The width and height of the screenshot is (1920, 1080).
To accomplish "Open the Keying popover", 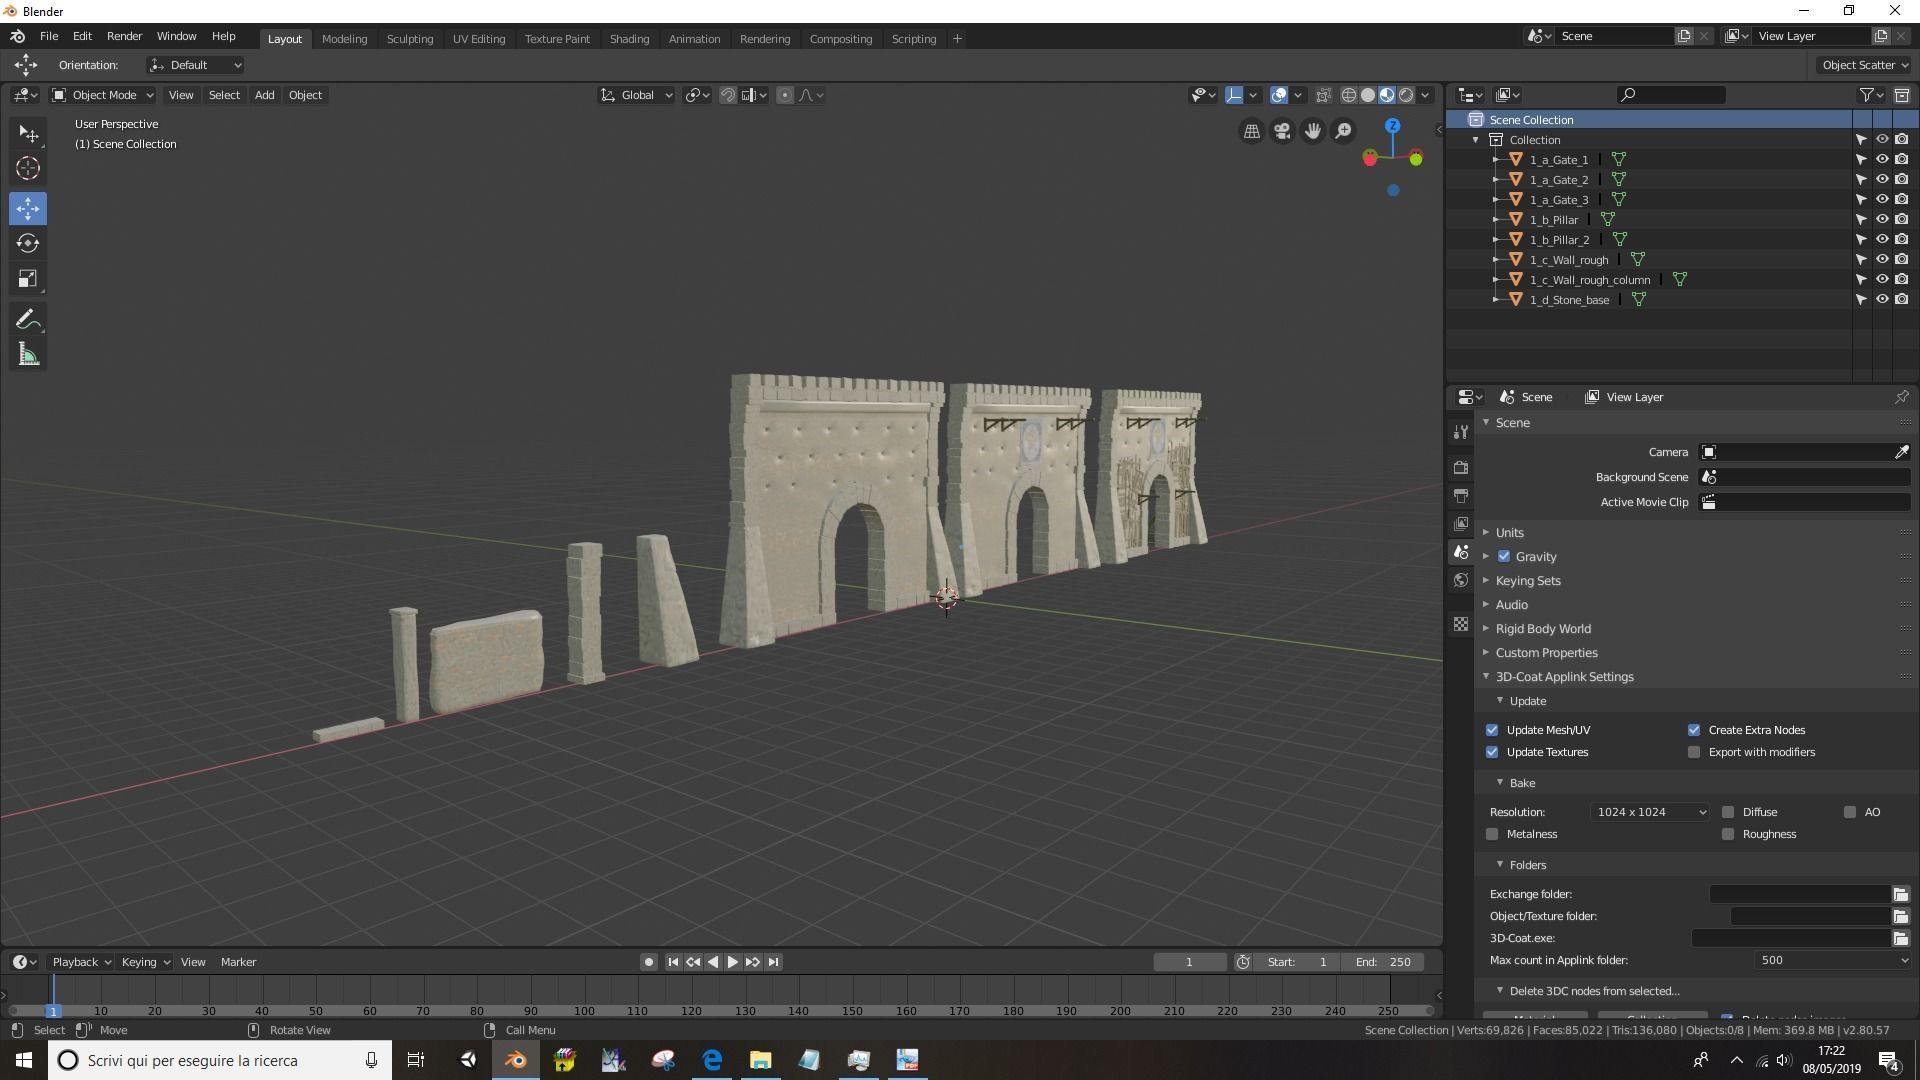I will tap(145, 962).
